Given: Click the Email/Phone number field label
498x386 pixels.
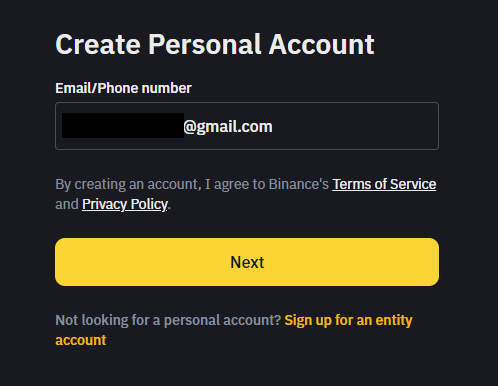Looking at the screenshot, I should 123,88.
